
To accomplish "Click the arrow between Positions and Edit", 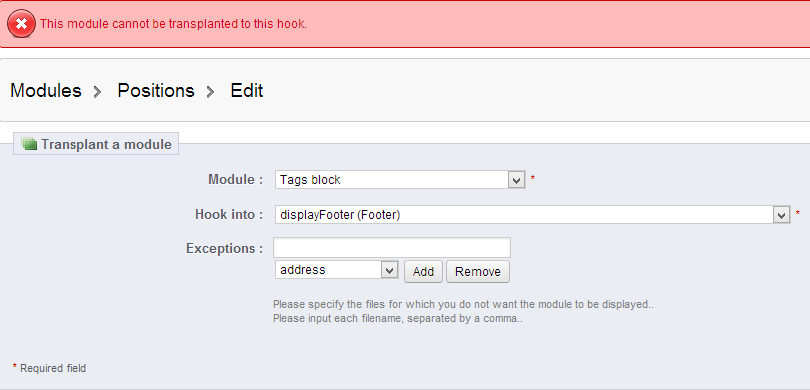I will [x=210, y=92].
